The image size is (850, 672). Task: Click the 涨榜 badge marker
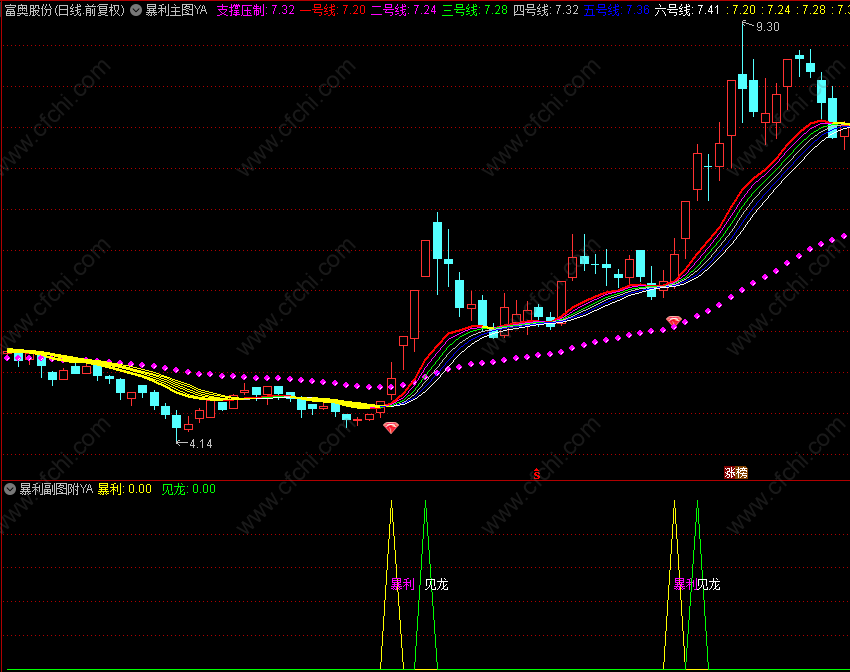click(736, 473)
